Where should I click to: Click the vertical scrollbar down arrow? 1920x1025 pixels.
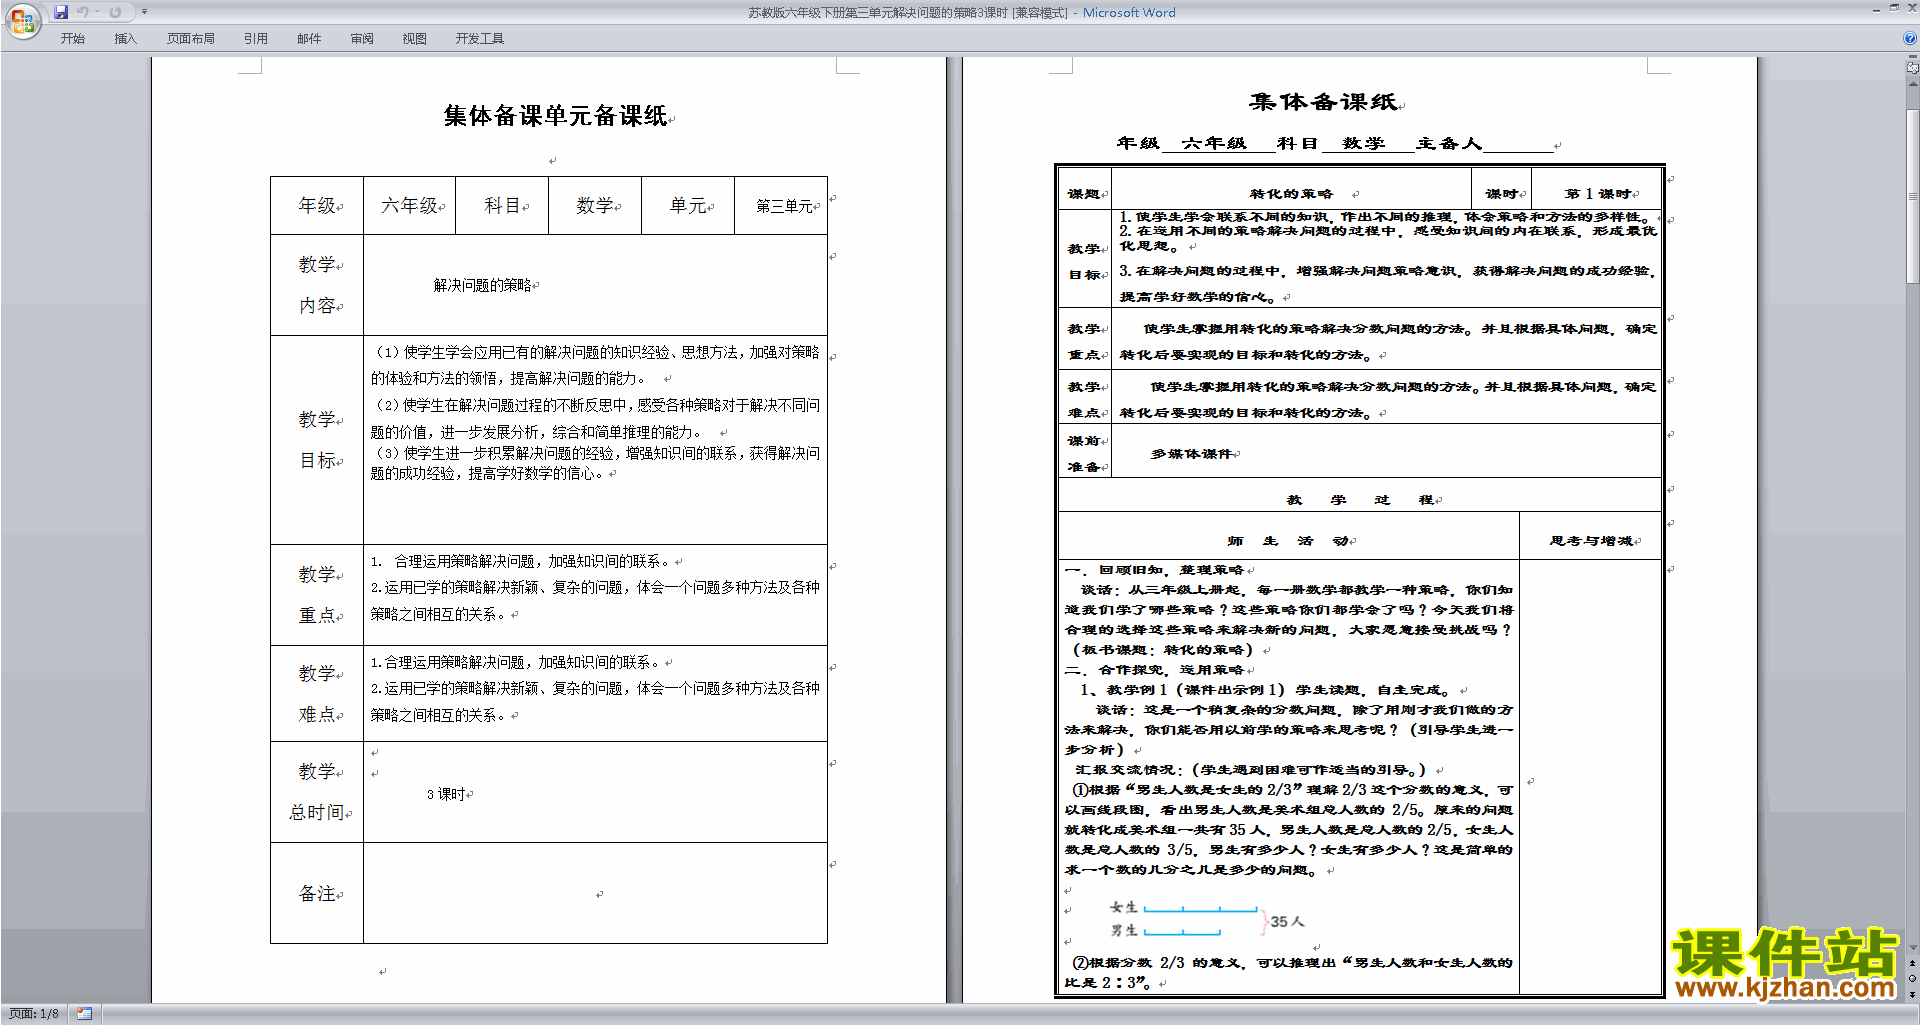point(1913,947)
